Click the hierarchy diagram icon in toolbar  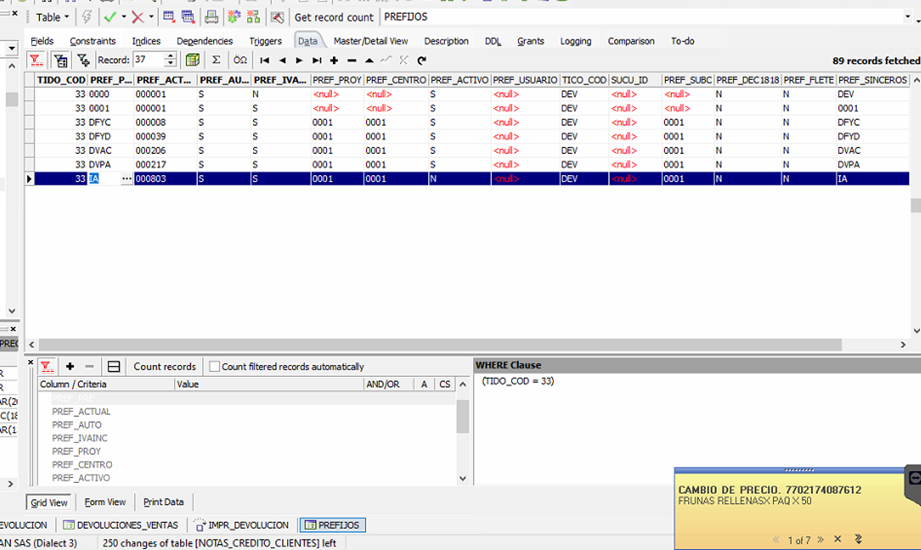tap(253, 17)
